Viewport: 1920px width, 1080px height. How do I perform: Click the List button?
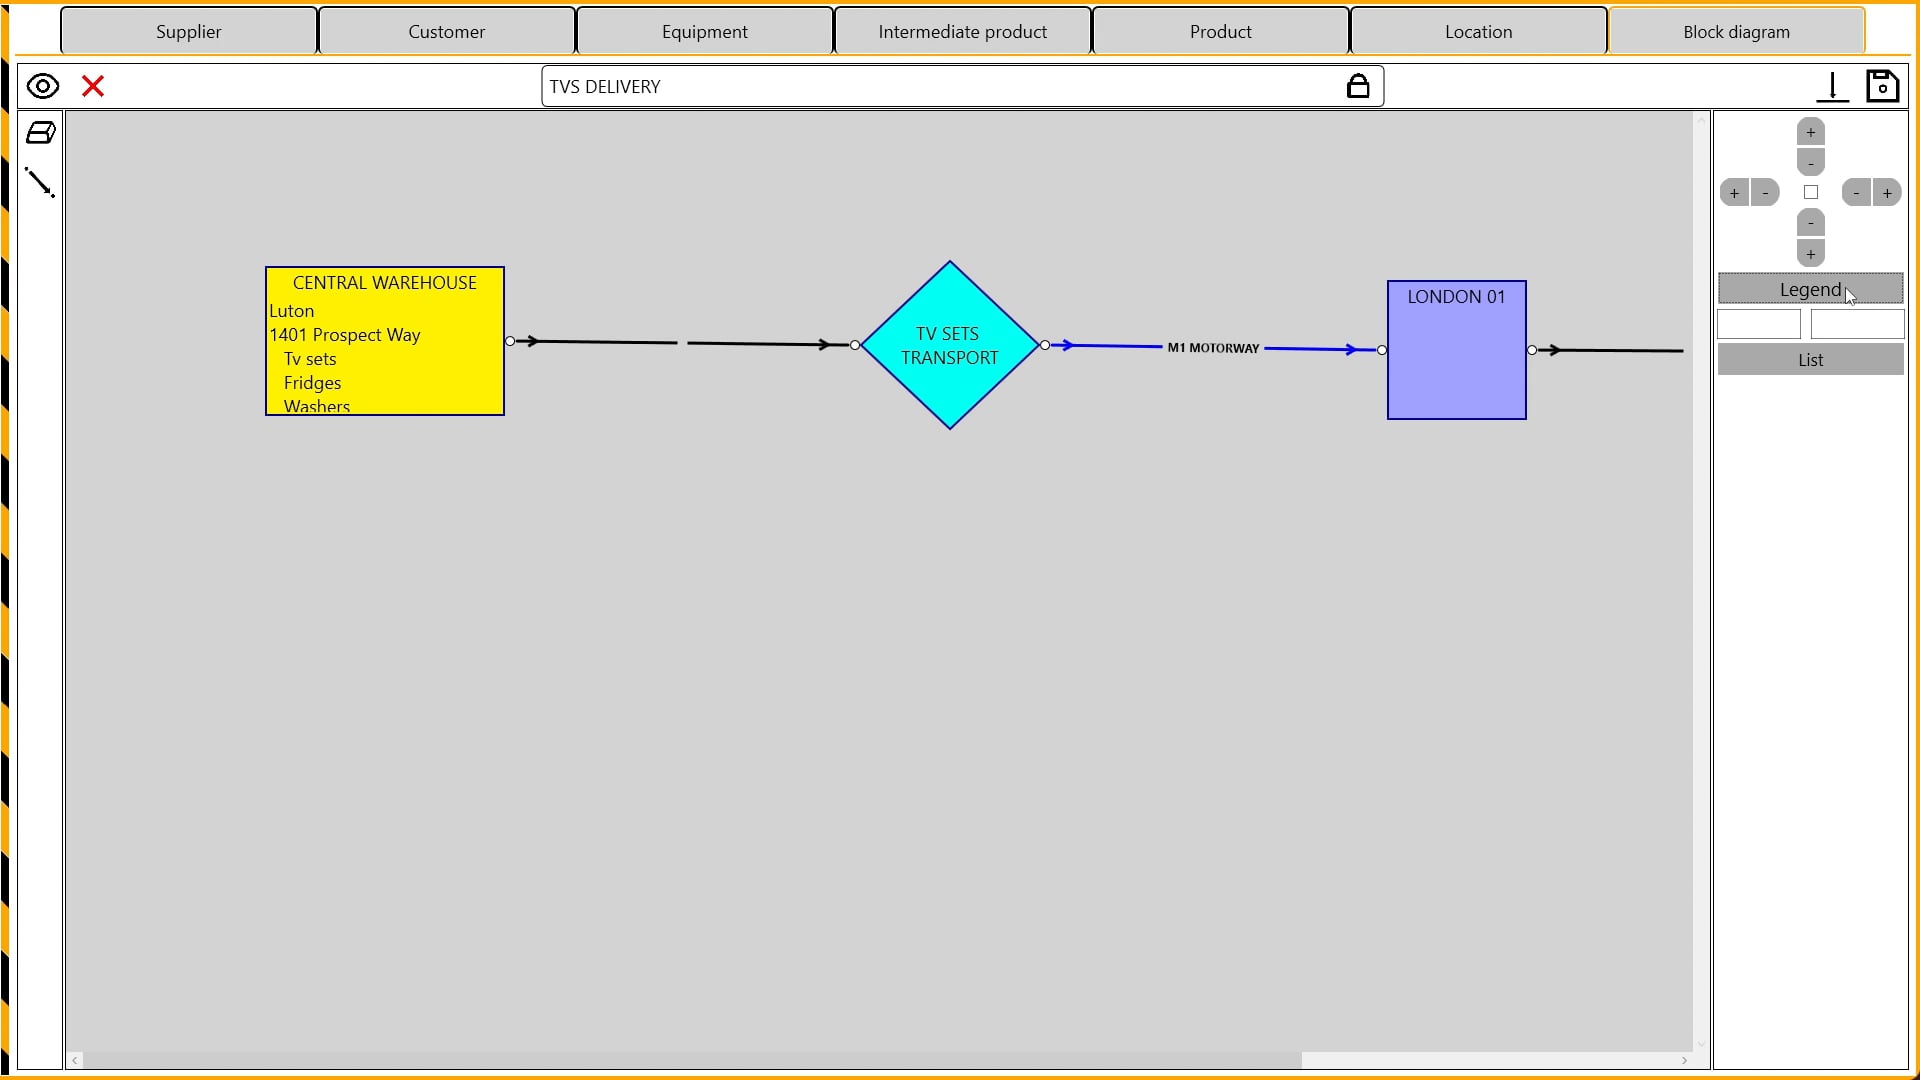coord(1810,360)
